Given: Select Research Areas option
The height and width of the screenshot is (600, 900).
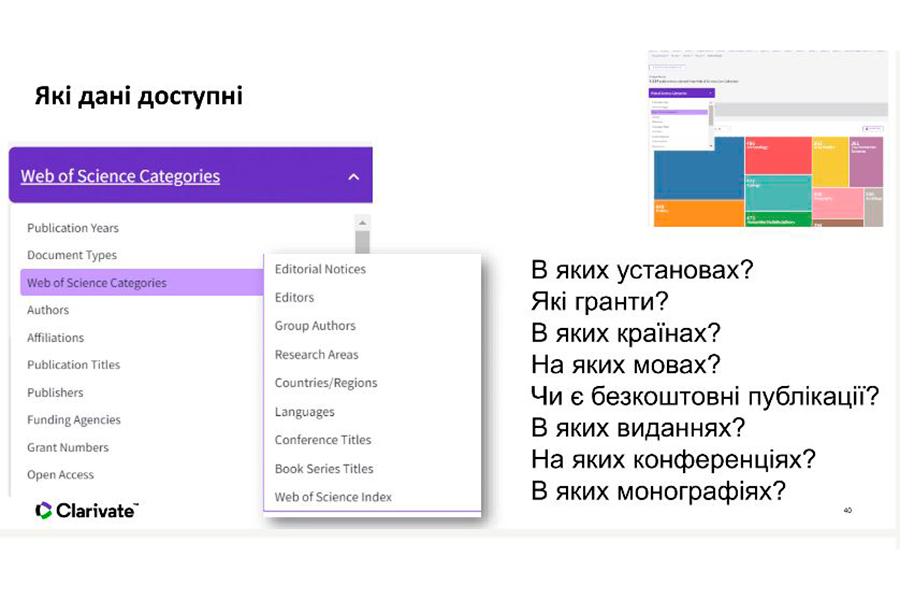Looking at the screenshot, I should (x=316, y=355).
